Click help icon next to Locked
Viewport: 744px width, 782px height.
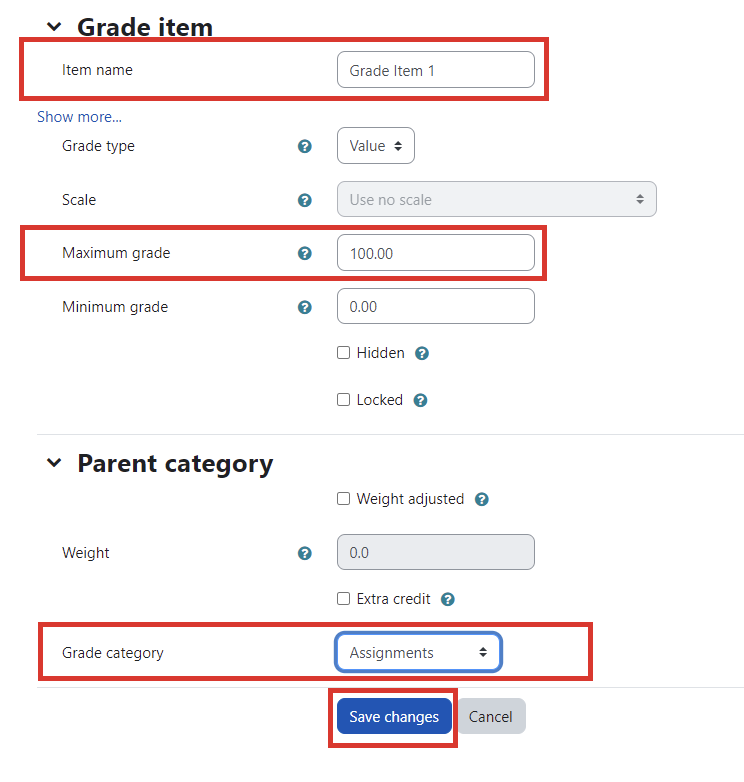pos(421,400)
